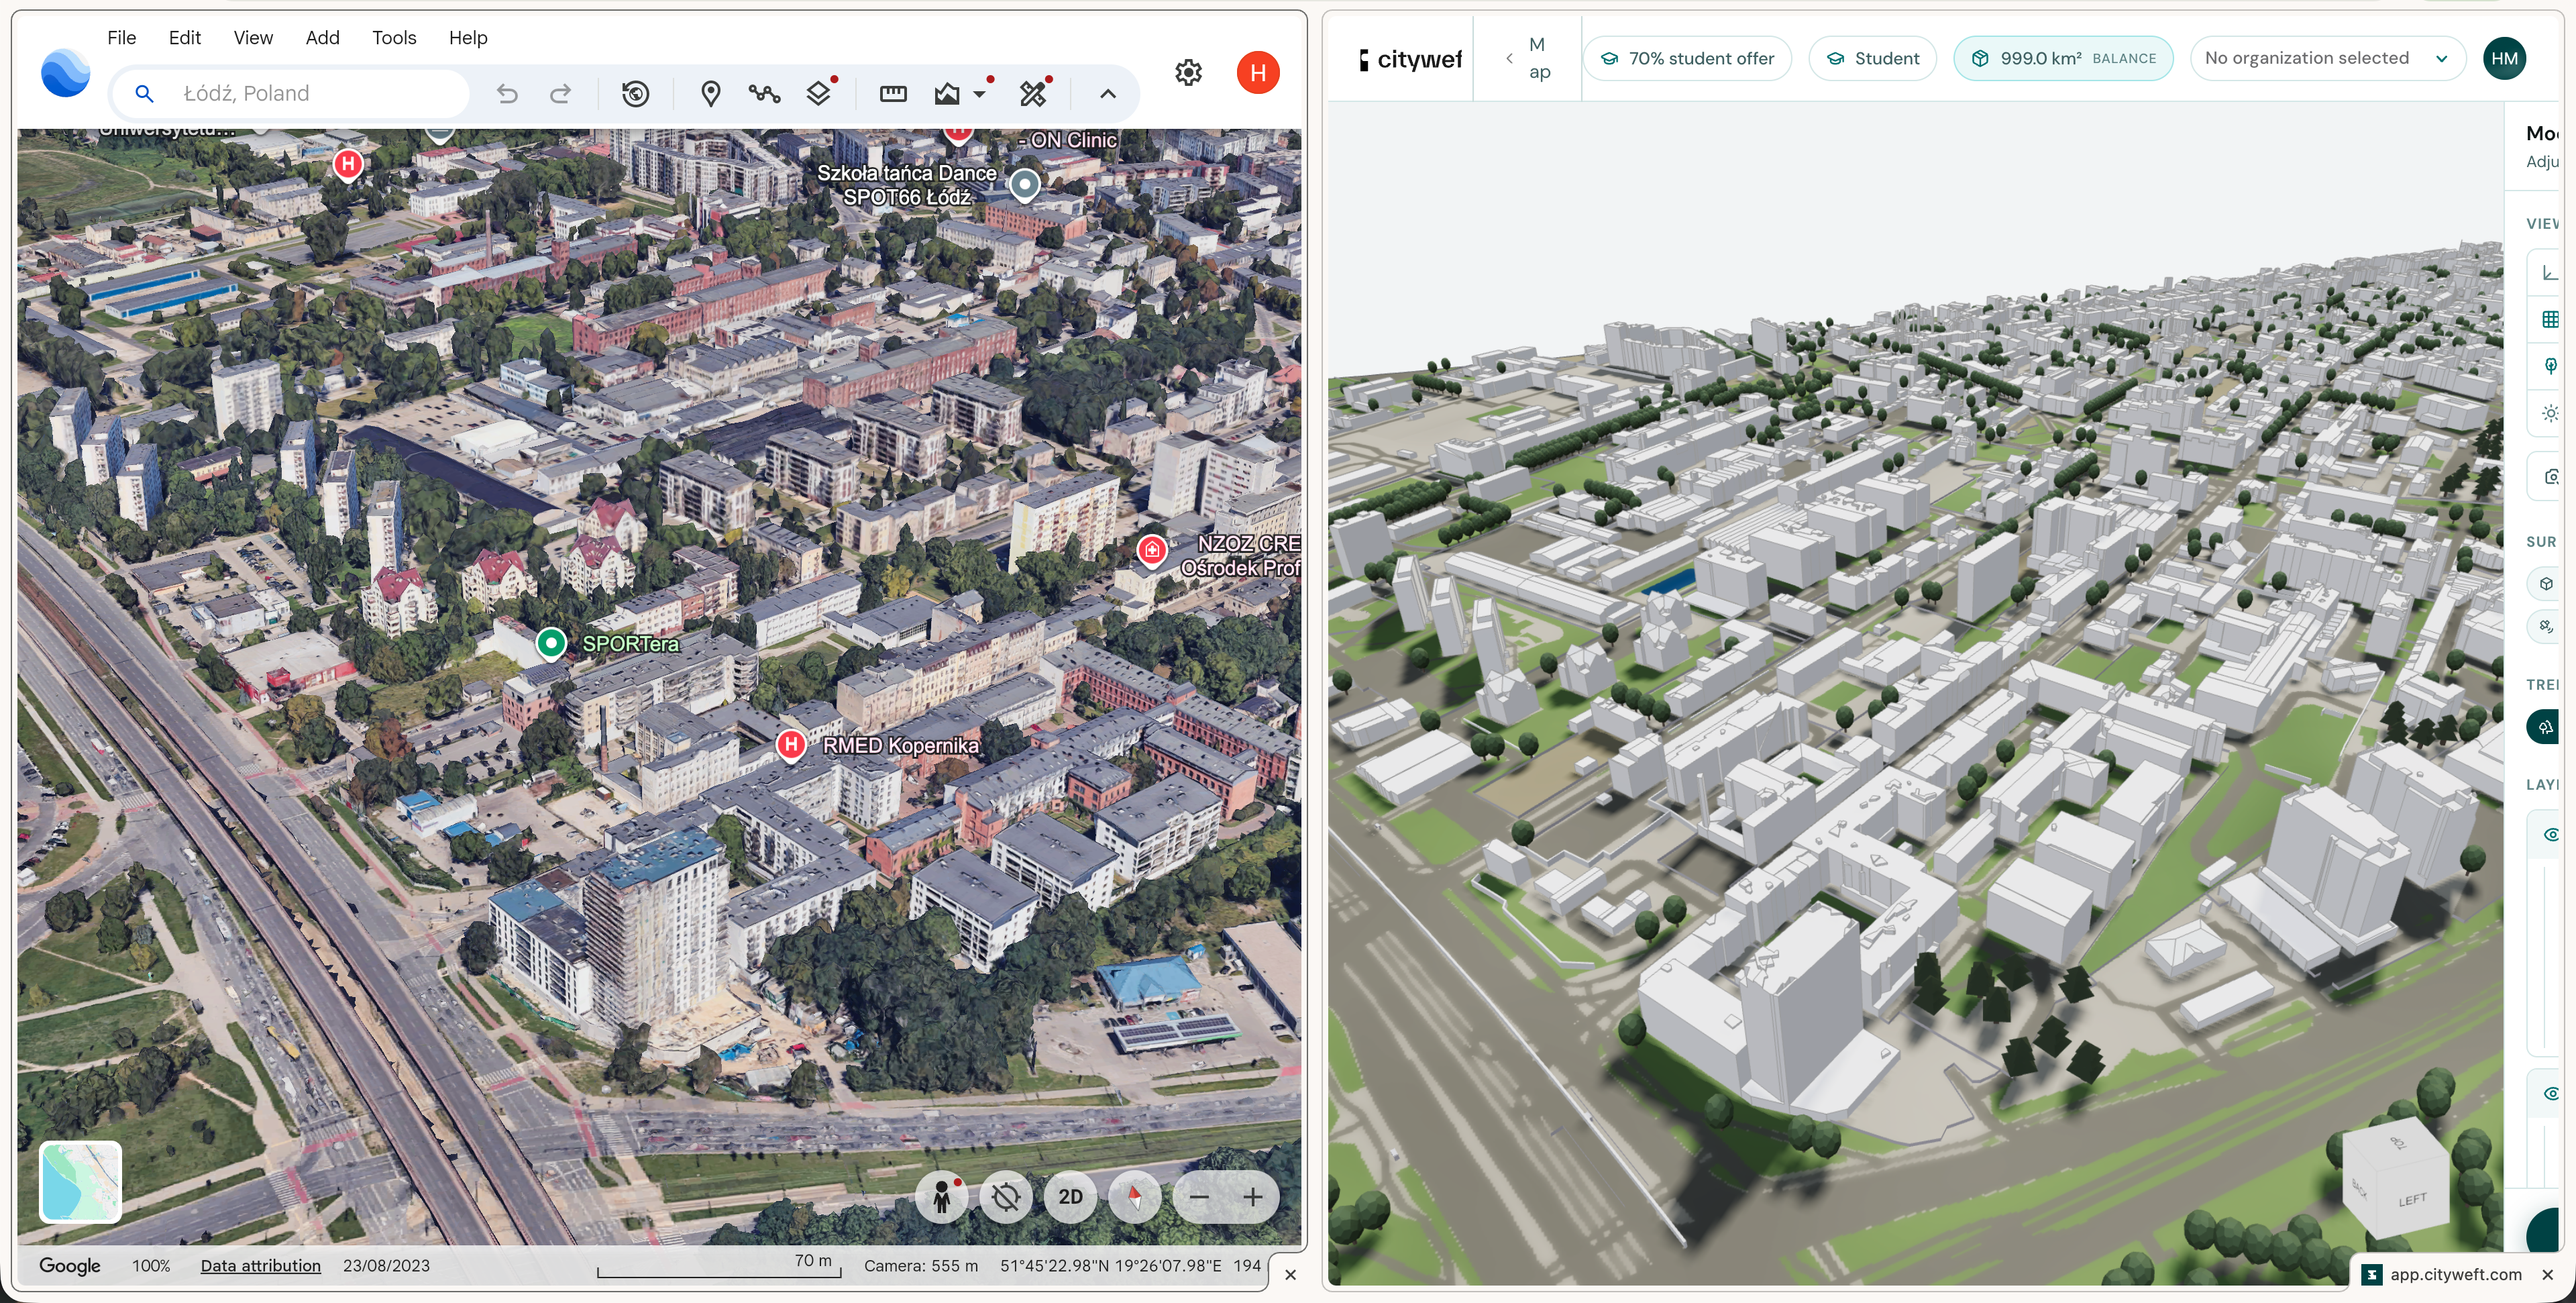The image size is (2576, 1303).
Task: Toggle first layer visibility eye in Cityweft
Action: (x=2551, y=834)
